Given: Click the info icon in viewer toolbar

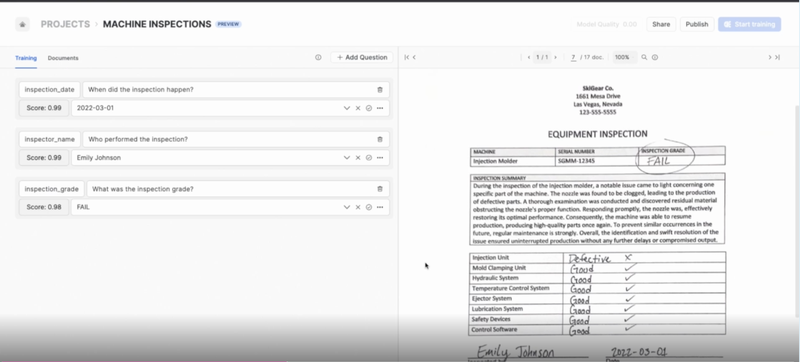Looking at the screenshot, I should pos(655,58).
